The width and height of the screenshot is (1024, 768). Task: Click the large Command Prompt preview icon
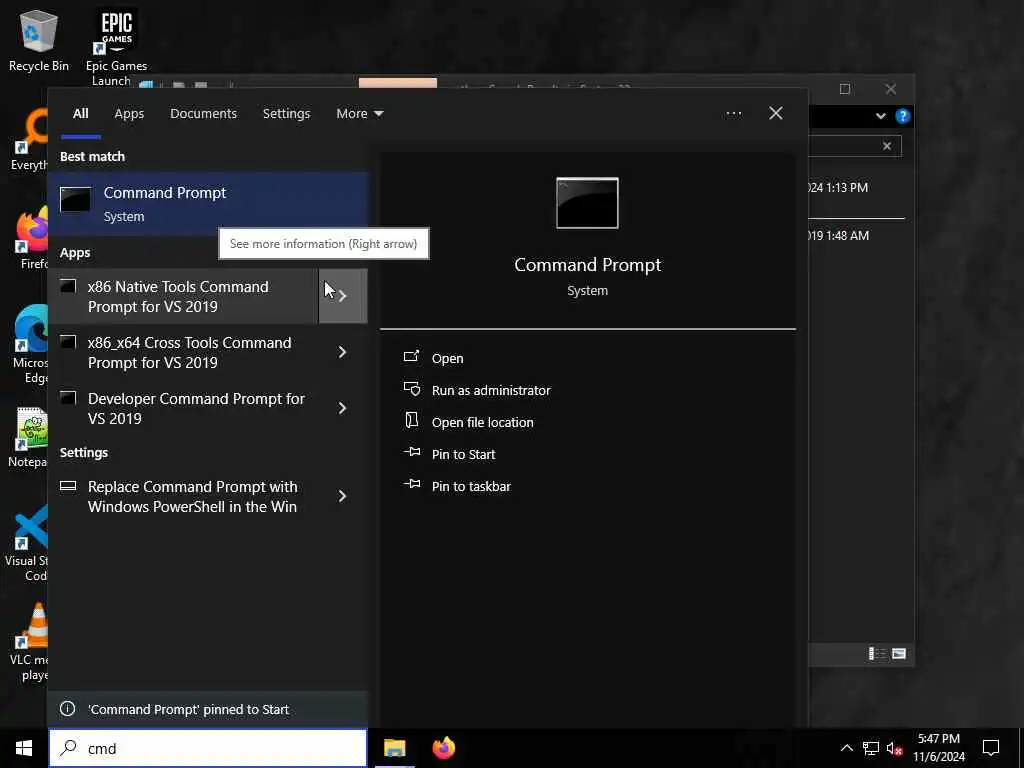(x=587, y=203)
